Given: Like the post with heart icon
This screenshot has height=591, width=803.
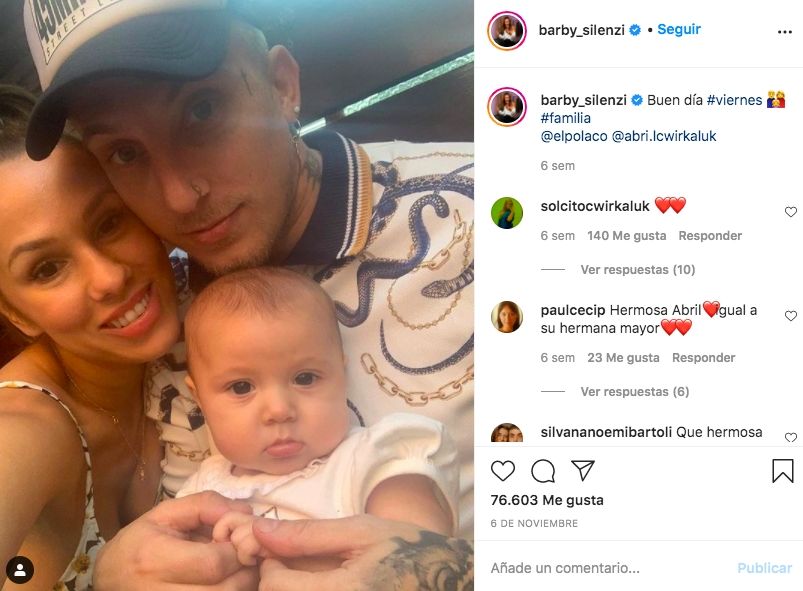Looking at the screenshot, I should pos(502,470).
